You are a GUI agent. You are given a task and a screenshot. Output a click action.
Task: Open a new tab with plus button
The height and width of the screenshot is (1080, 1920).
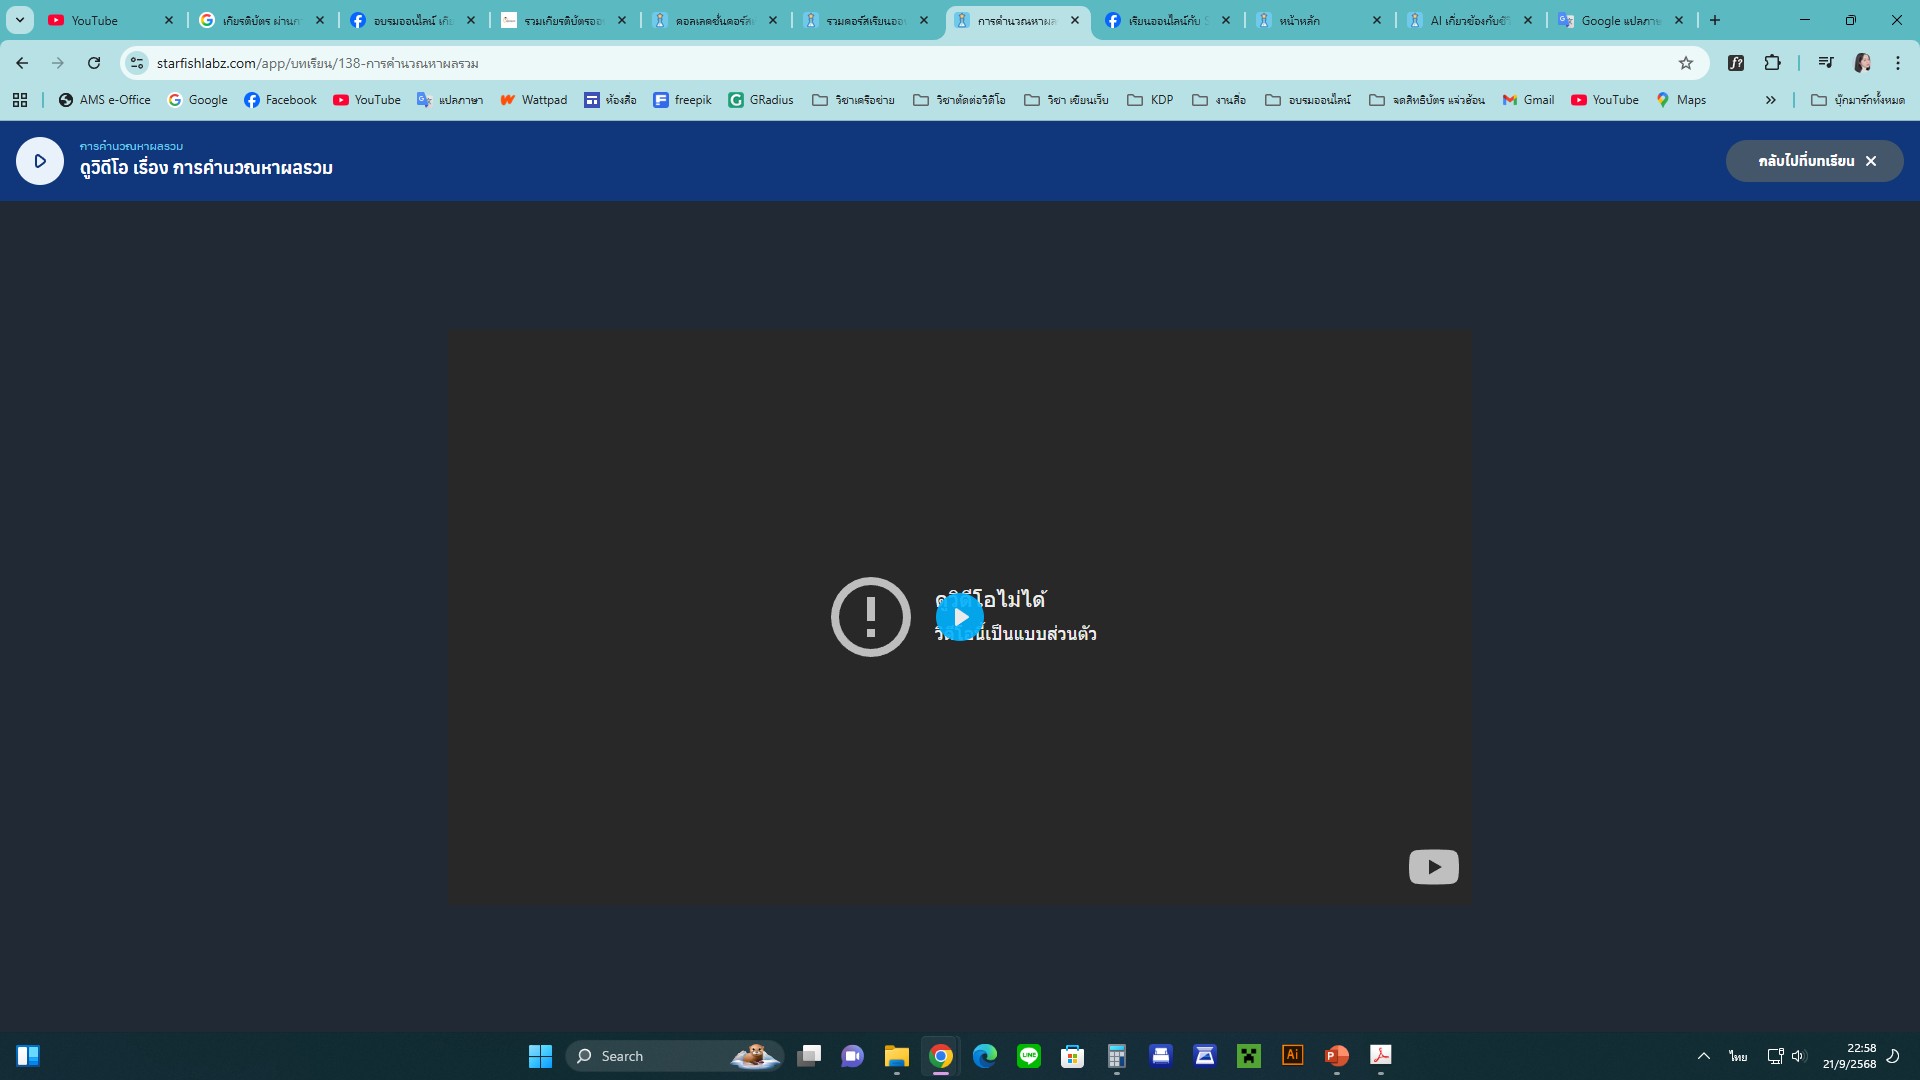point(1715,20)
